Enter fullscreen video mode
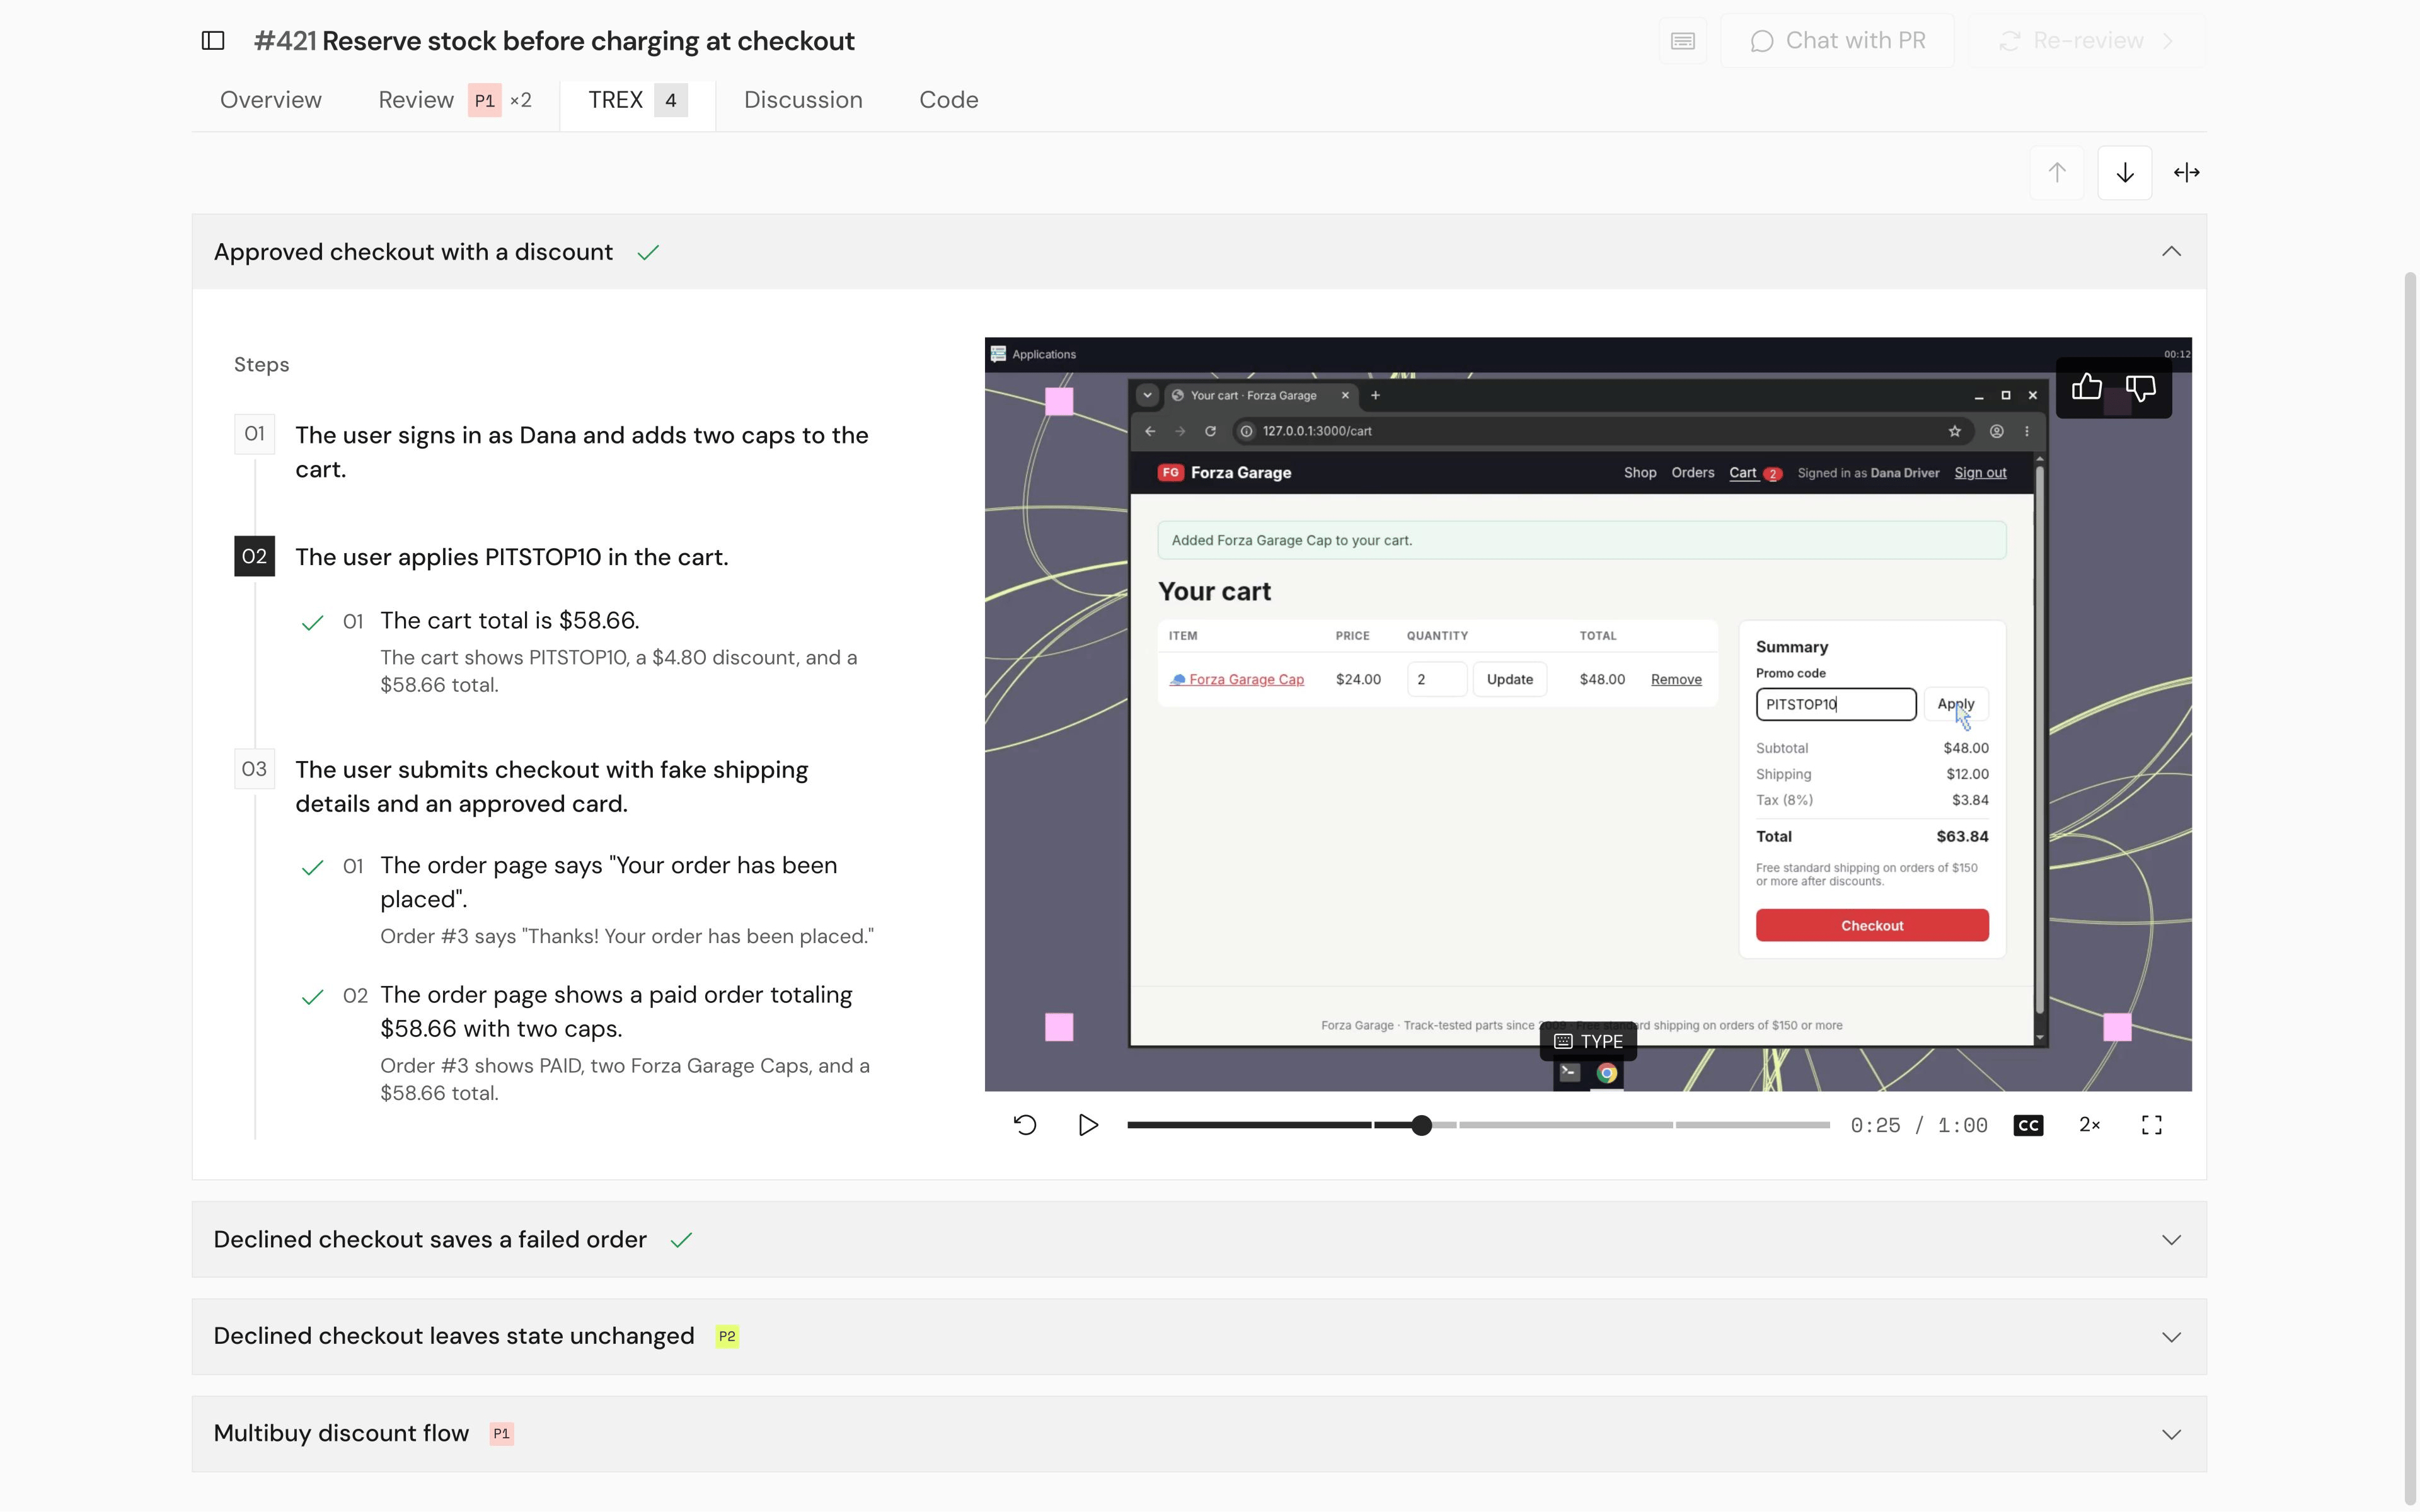 pos(2152,1125)
